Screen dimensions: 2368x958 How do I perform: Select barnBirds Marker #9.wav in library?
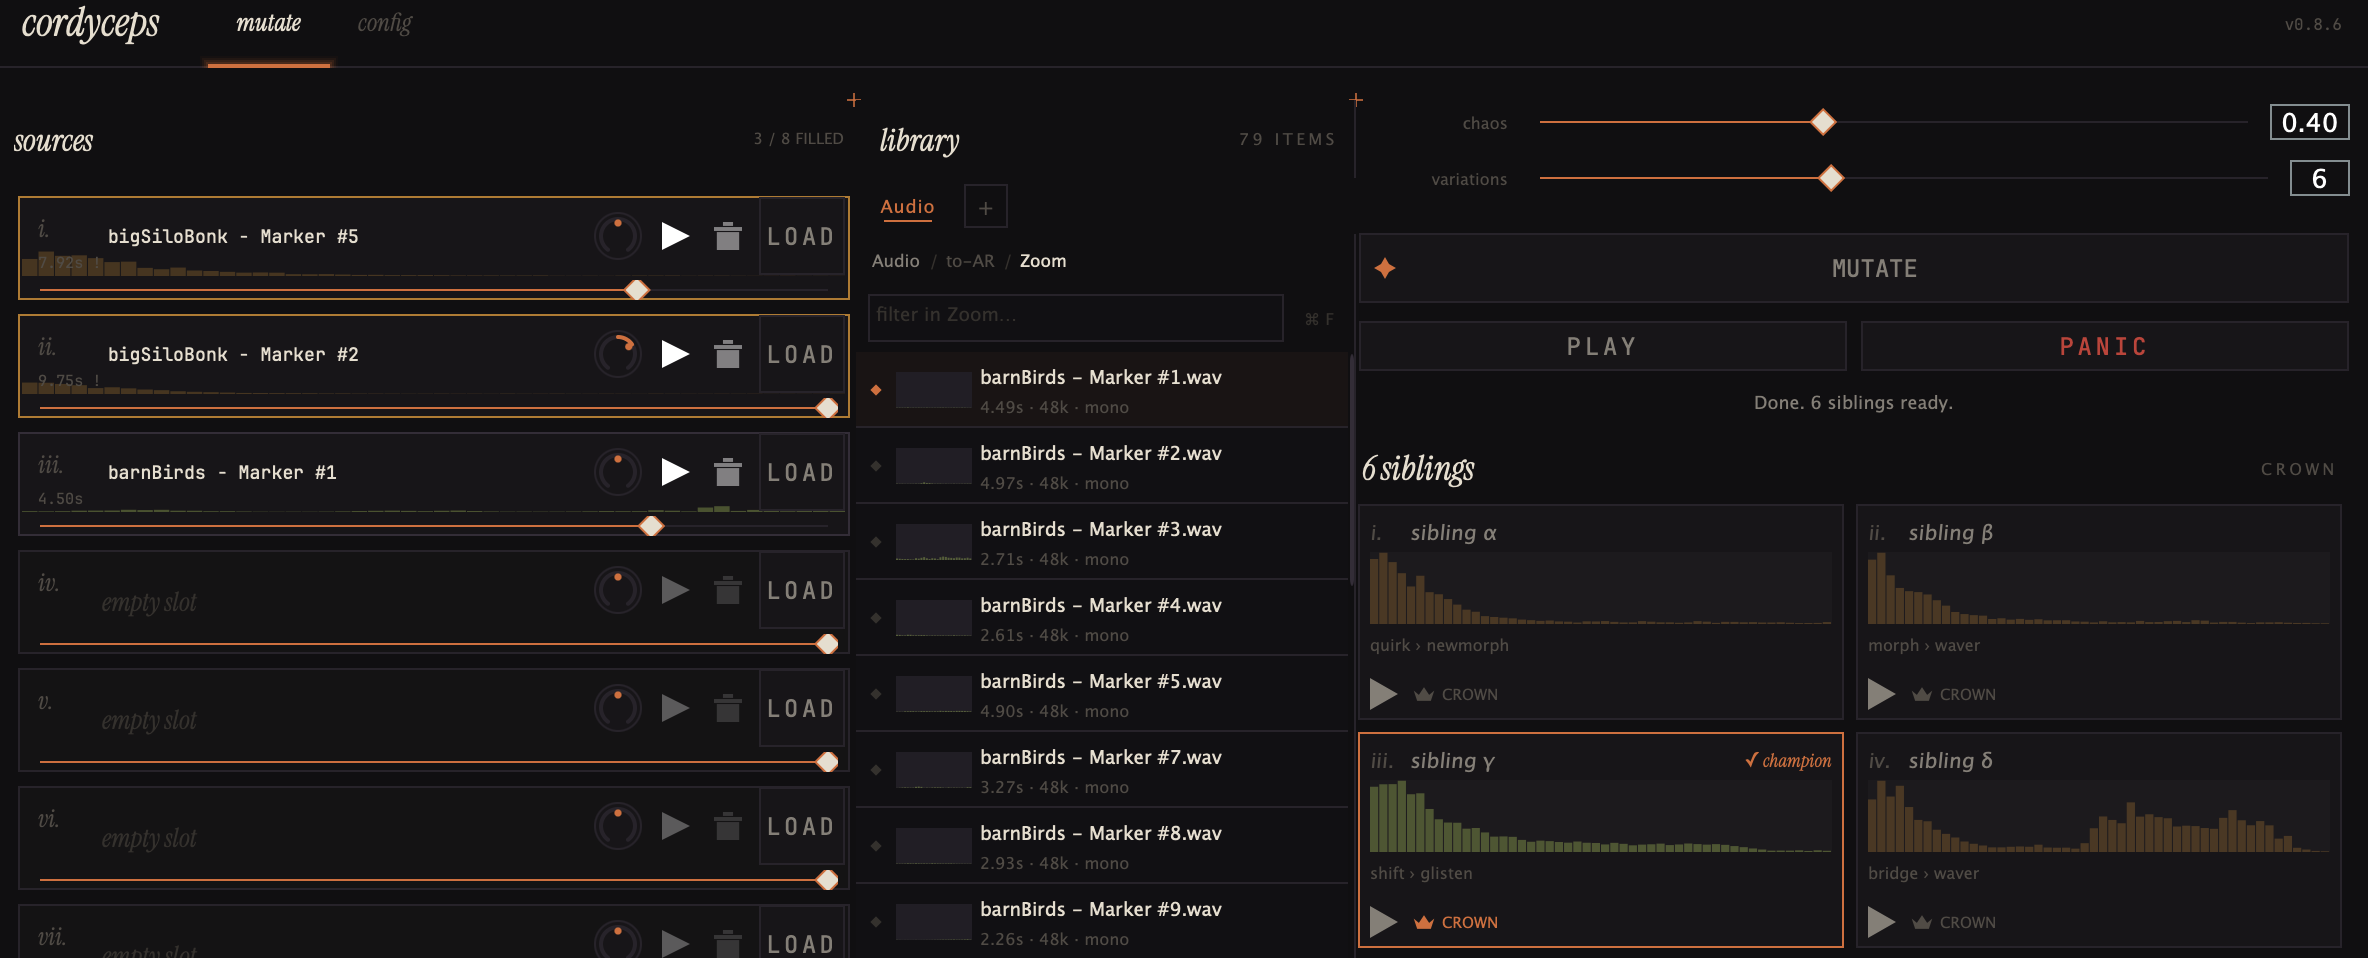tap(1102, 922)
